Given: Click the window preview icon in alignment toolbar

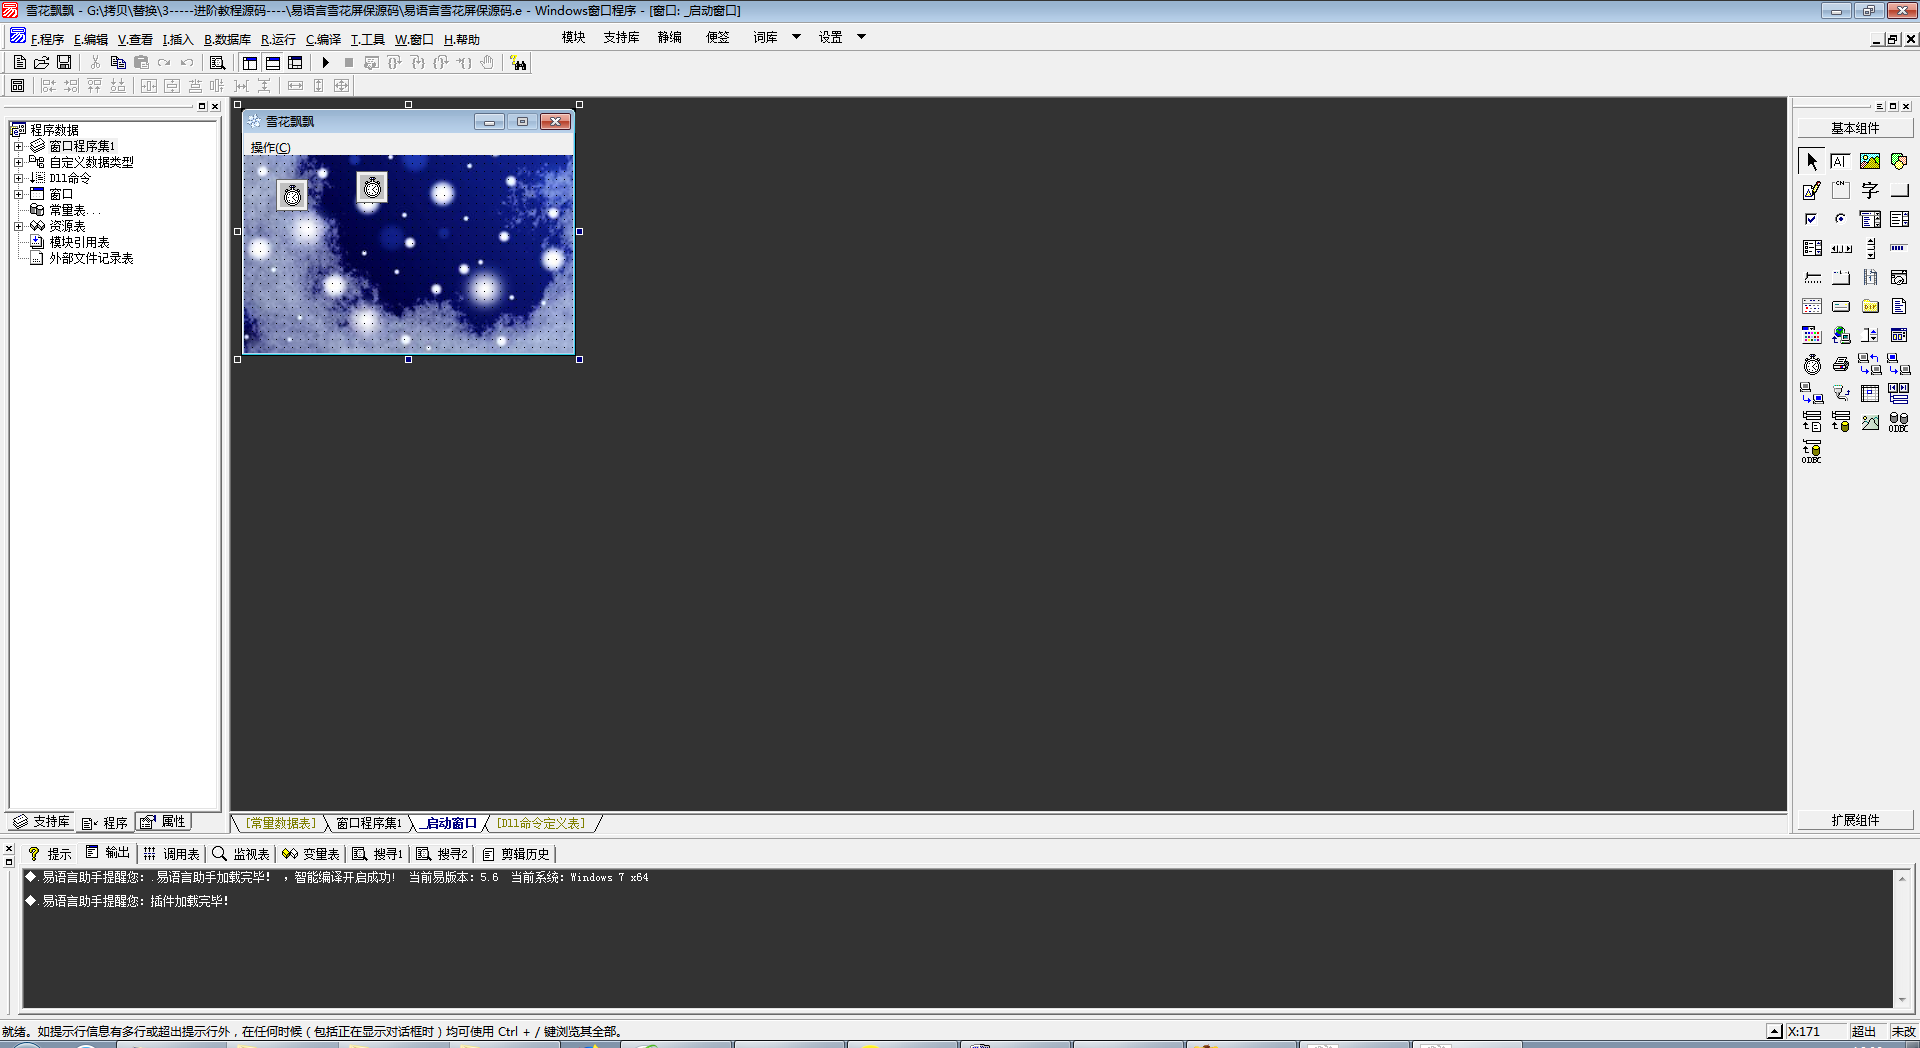Looking at the screenshot, I should (18, 86).
